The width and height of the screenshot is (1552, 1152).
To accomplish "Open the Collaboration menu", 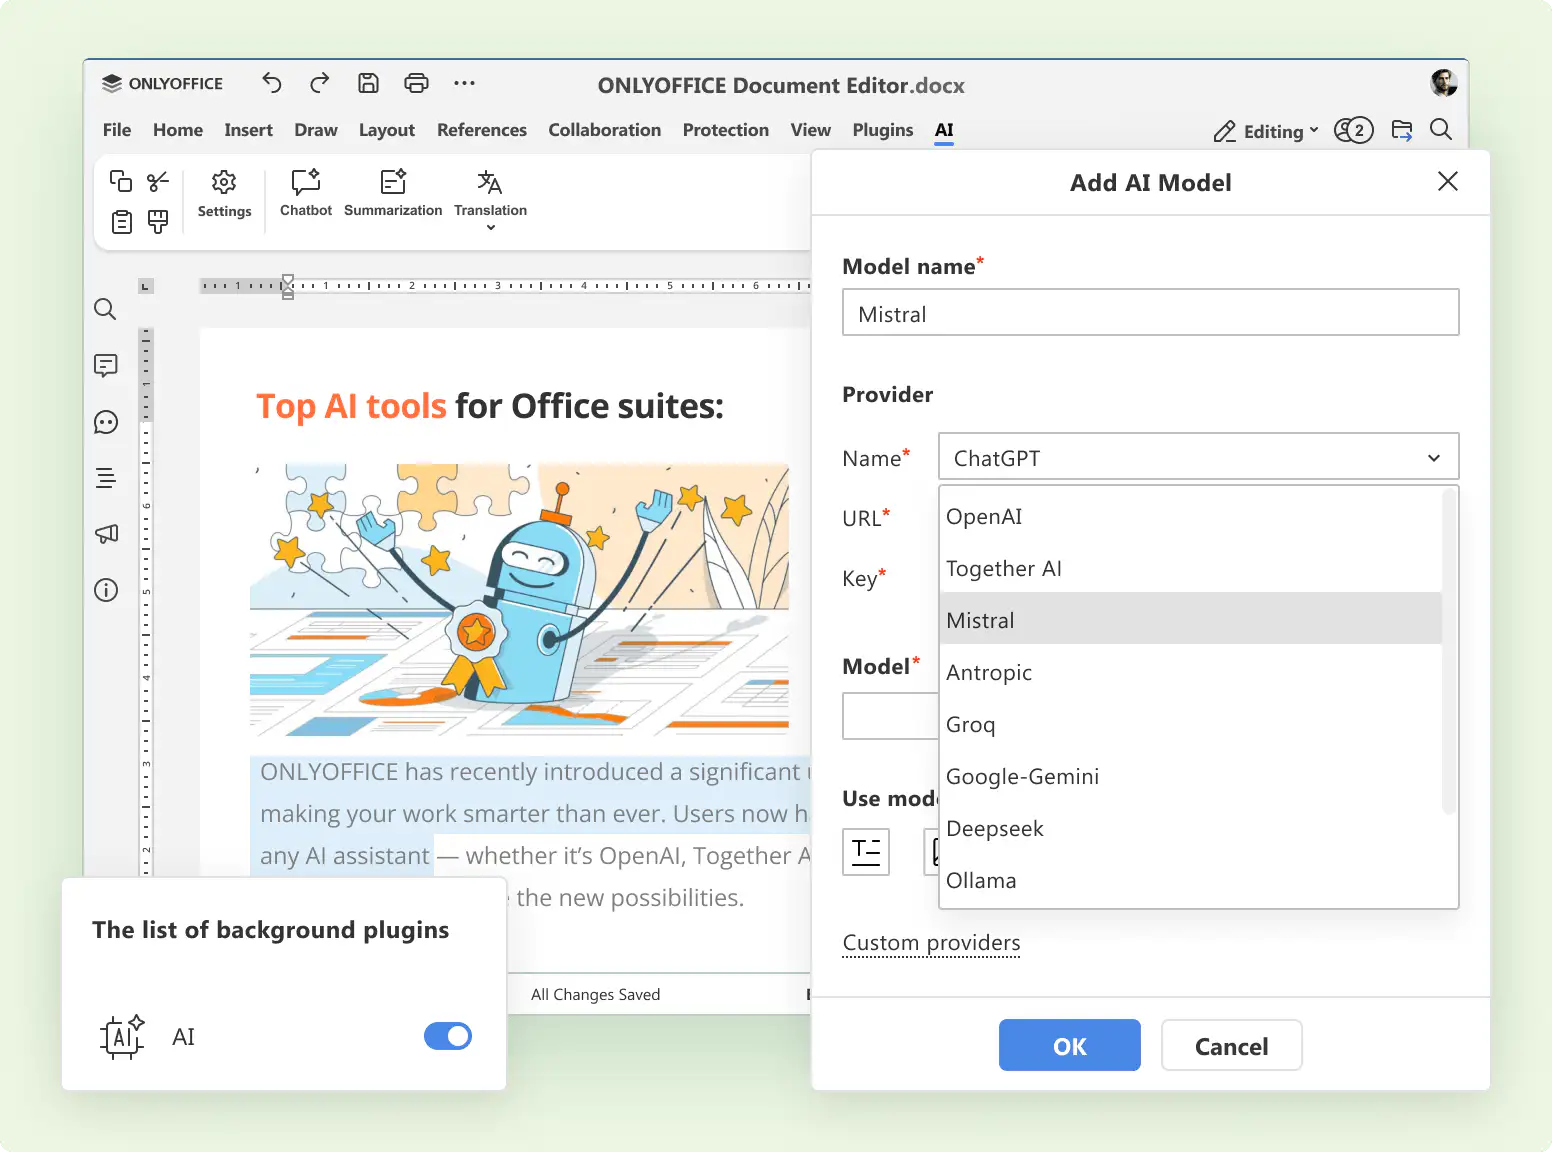I will click(605, 130).
